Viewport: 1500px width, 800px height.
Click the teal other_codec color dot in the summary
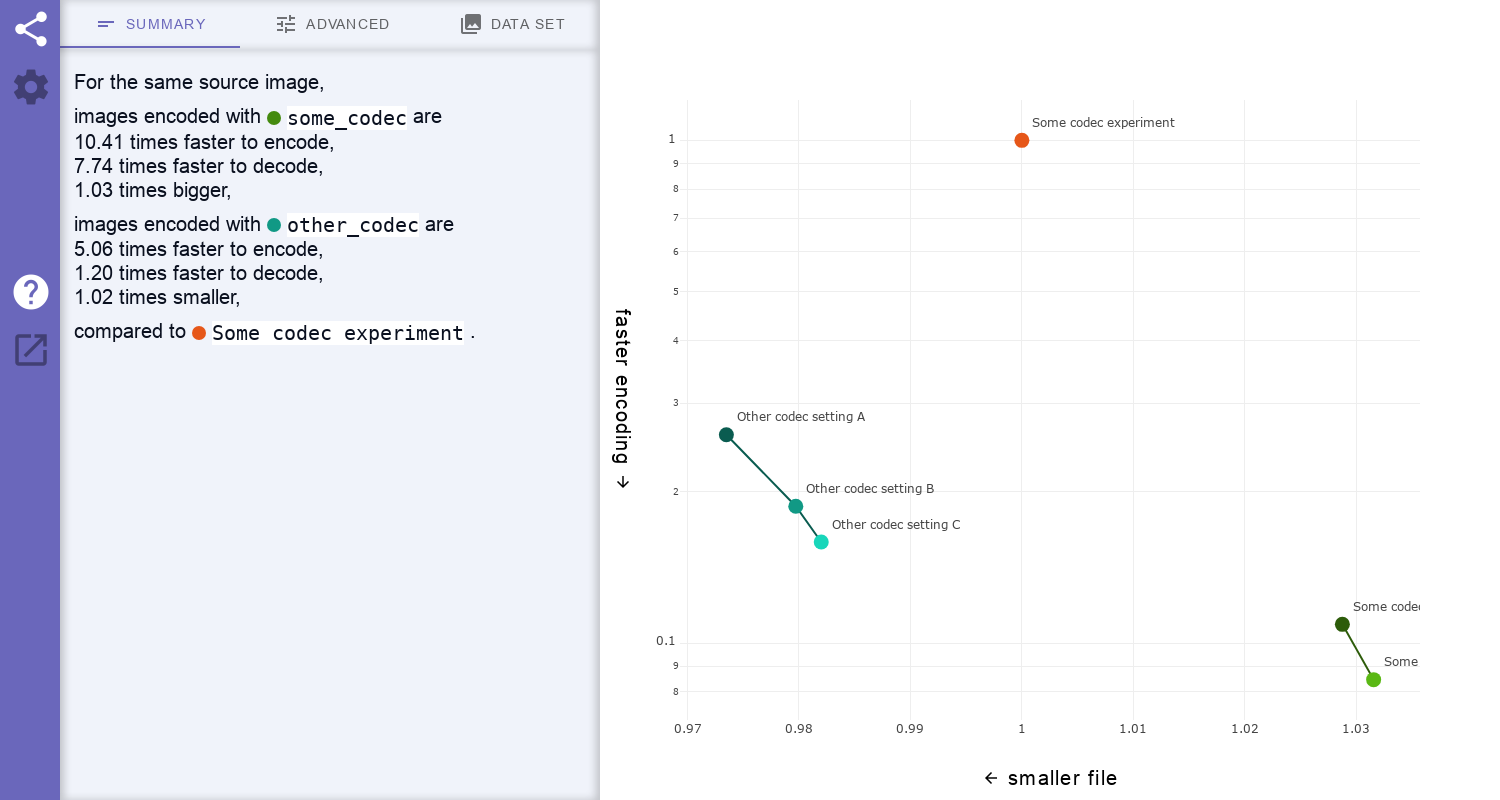click(274, 225)
